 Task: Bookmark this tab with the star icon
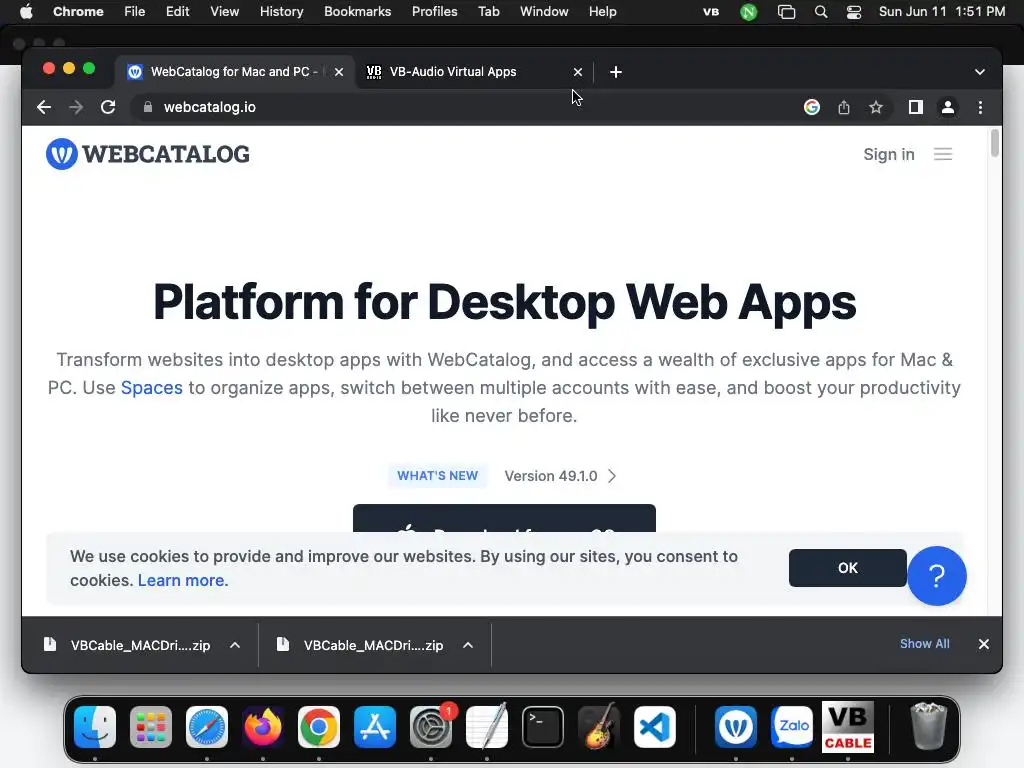(x=876, y=107)
